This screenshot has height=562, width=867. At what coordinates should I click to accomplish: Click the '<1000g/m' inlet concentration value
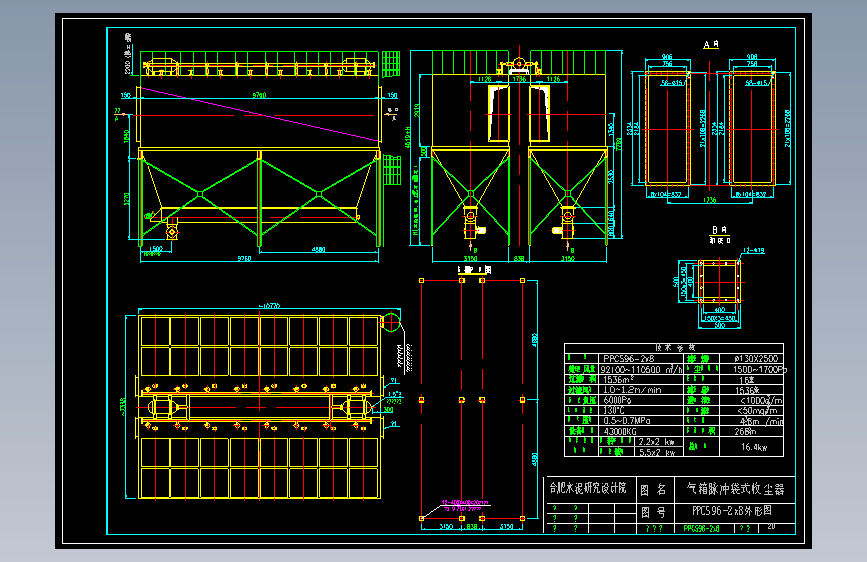[x=761, y=400]
